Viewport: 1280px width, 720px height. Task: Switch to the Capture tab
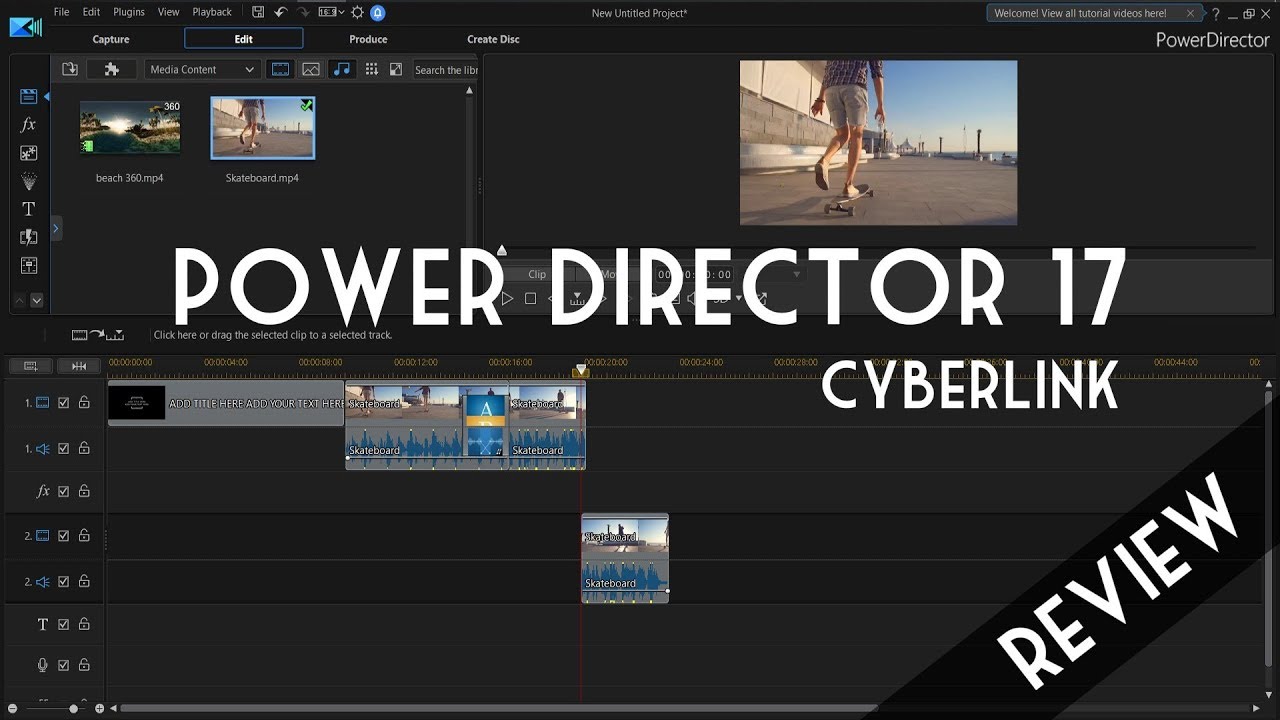point(111,39)
